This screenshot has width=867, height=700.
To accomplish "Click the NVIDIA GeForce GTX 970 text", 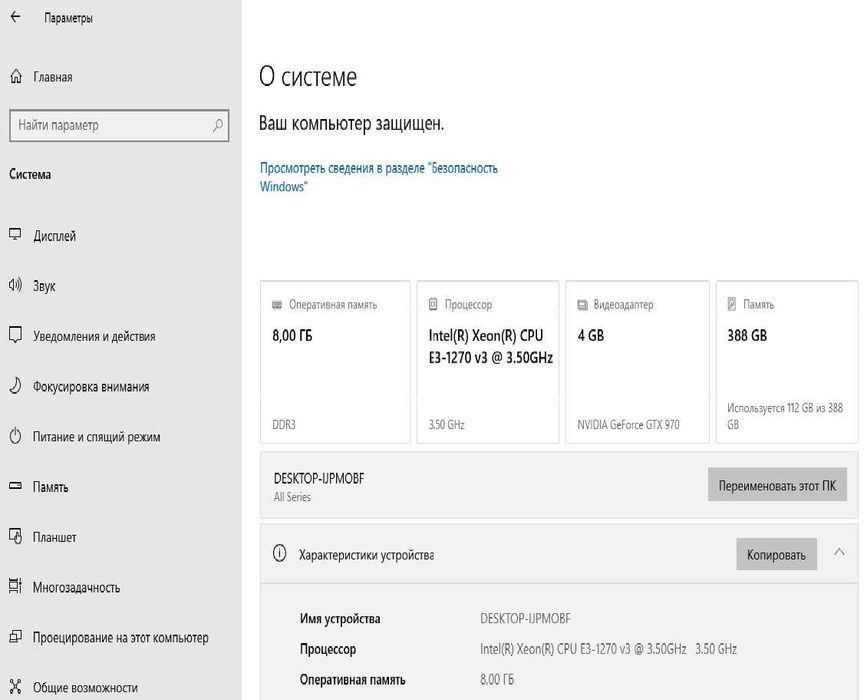I will (628, 425).
